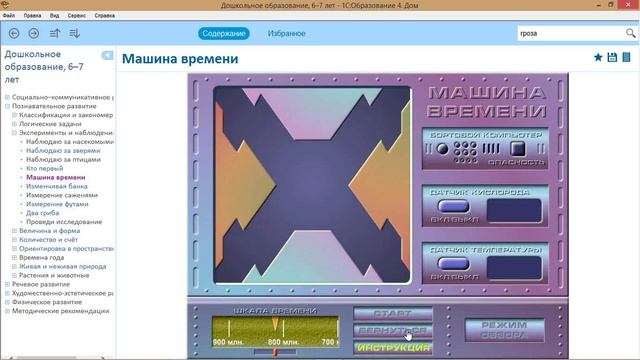Collapse Эксперименты и наблюдения node

point(14,133)
